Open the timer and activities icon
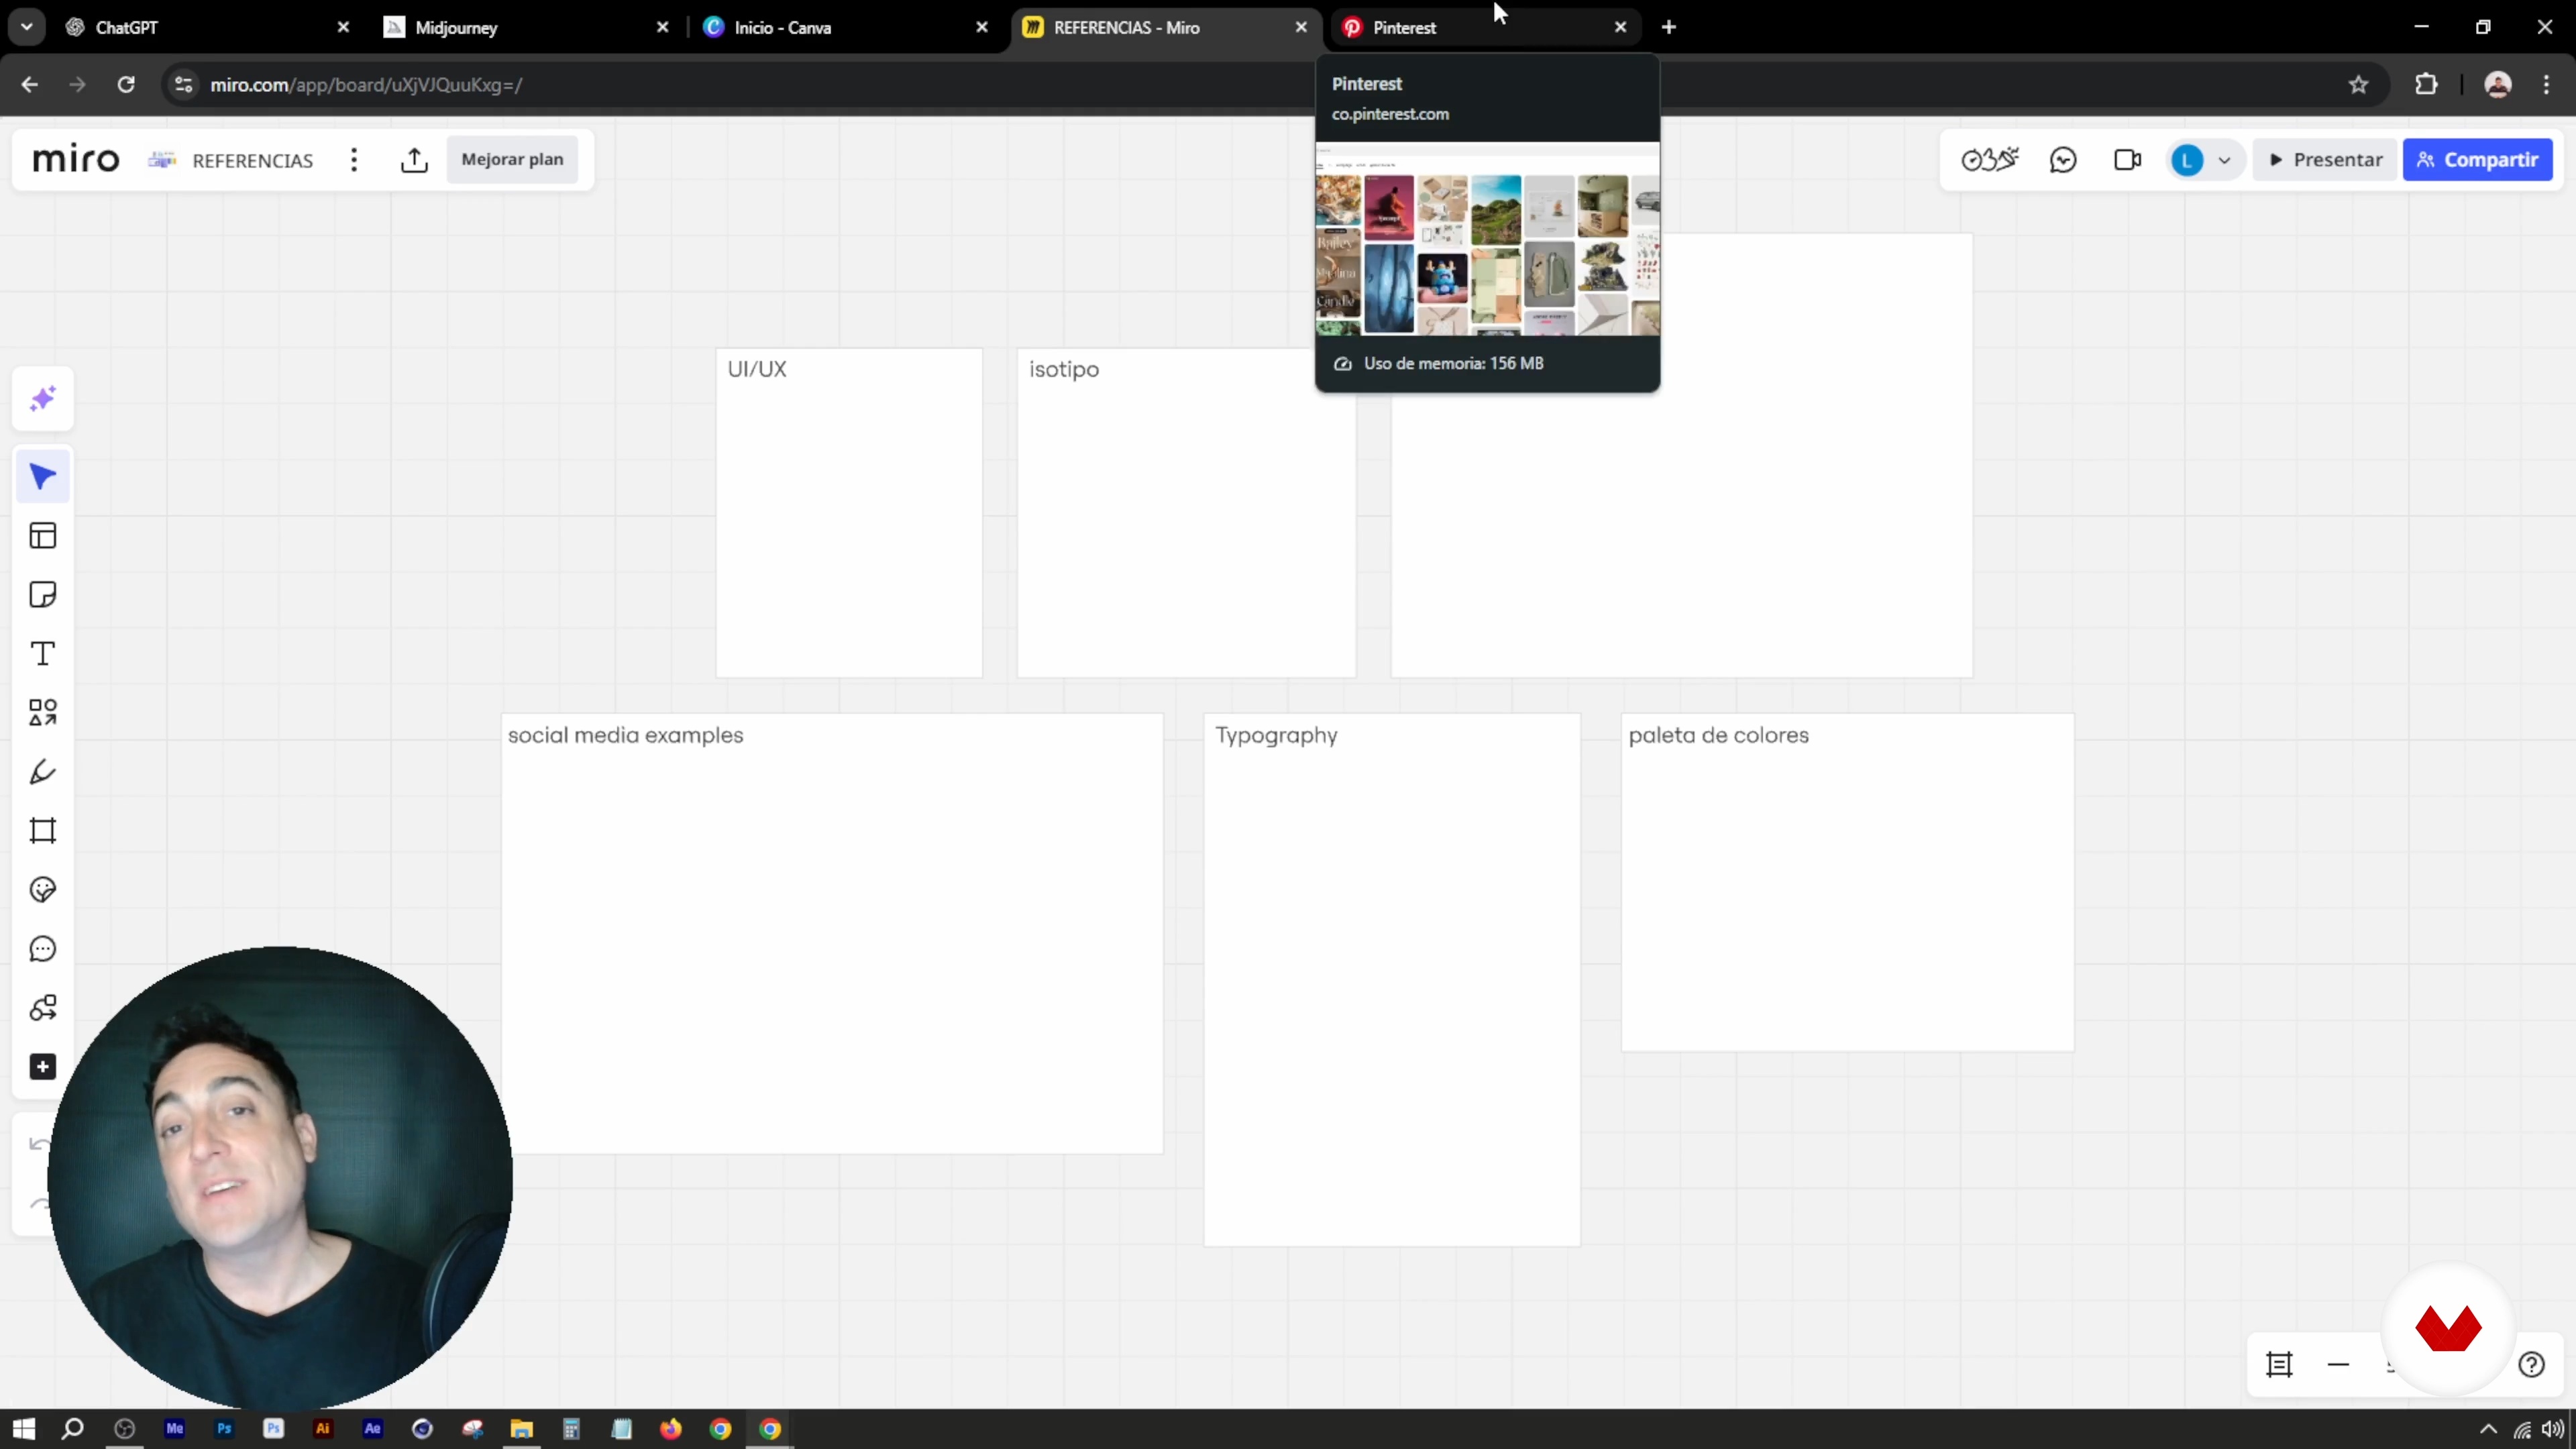The height and width of the screenshot is (1449, 2576). pos(1990,160)
